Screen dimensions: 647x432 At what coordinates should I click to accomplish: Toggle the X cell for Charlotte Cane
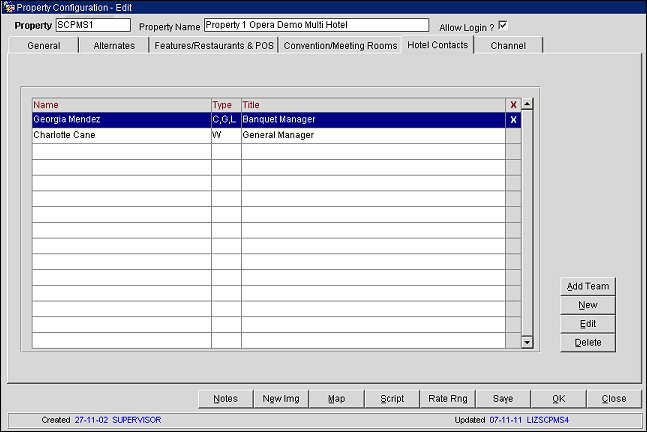[513, 135]
